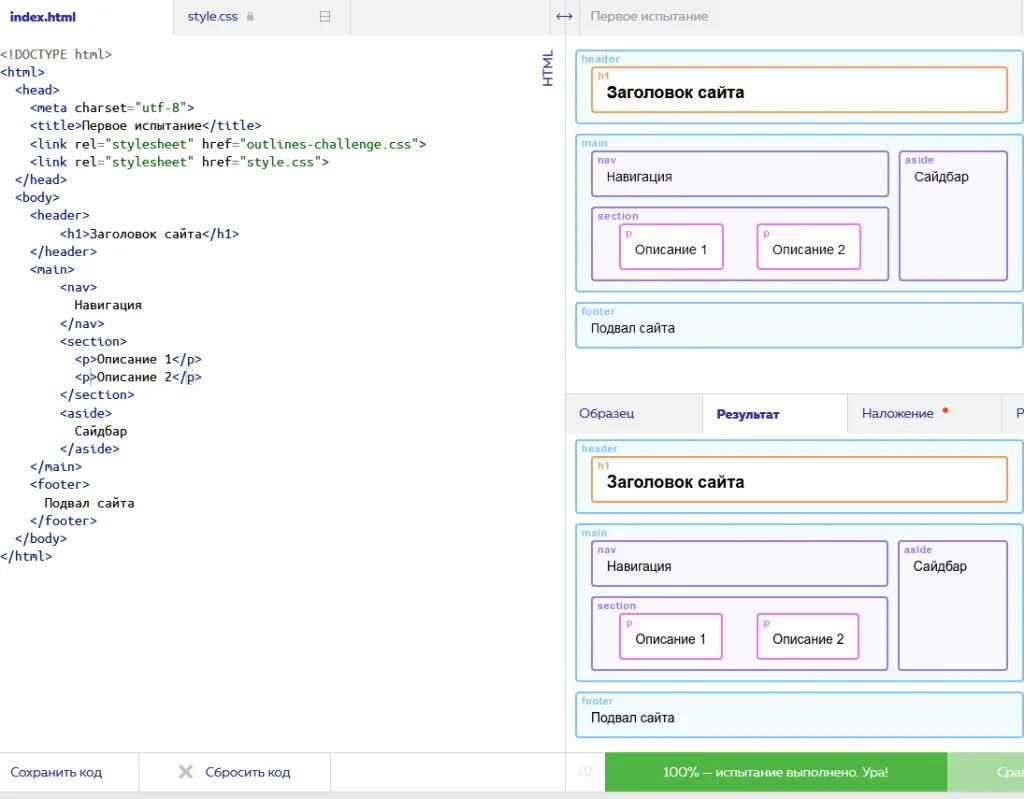Click the opening <aside> tag line
This screenshot has height=799, width=1024.
86,413
